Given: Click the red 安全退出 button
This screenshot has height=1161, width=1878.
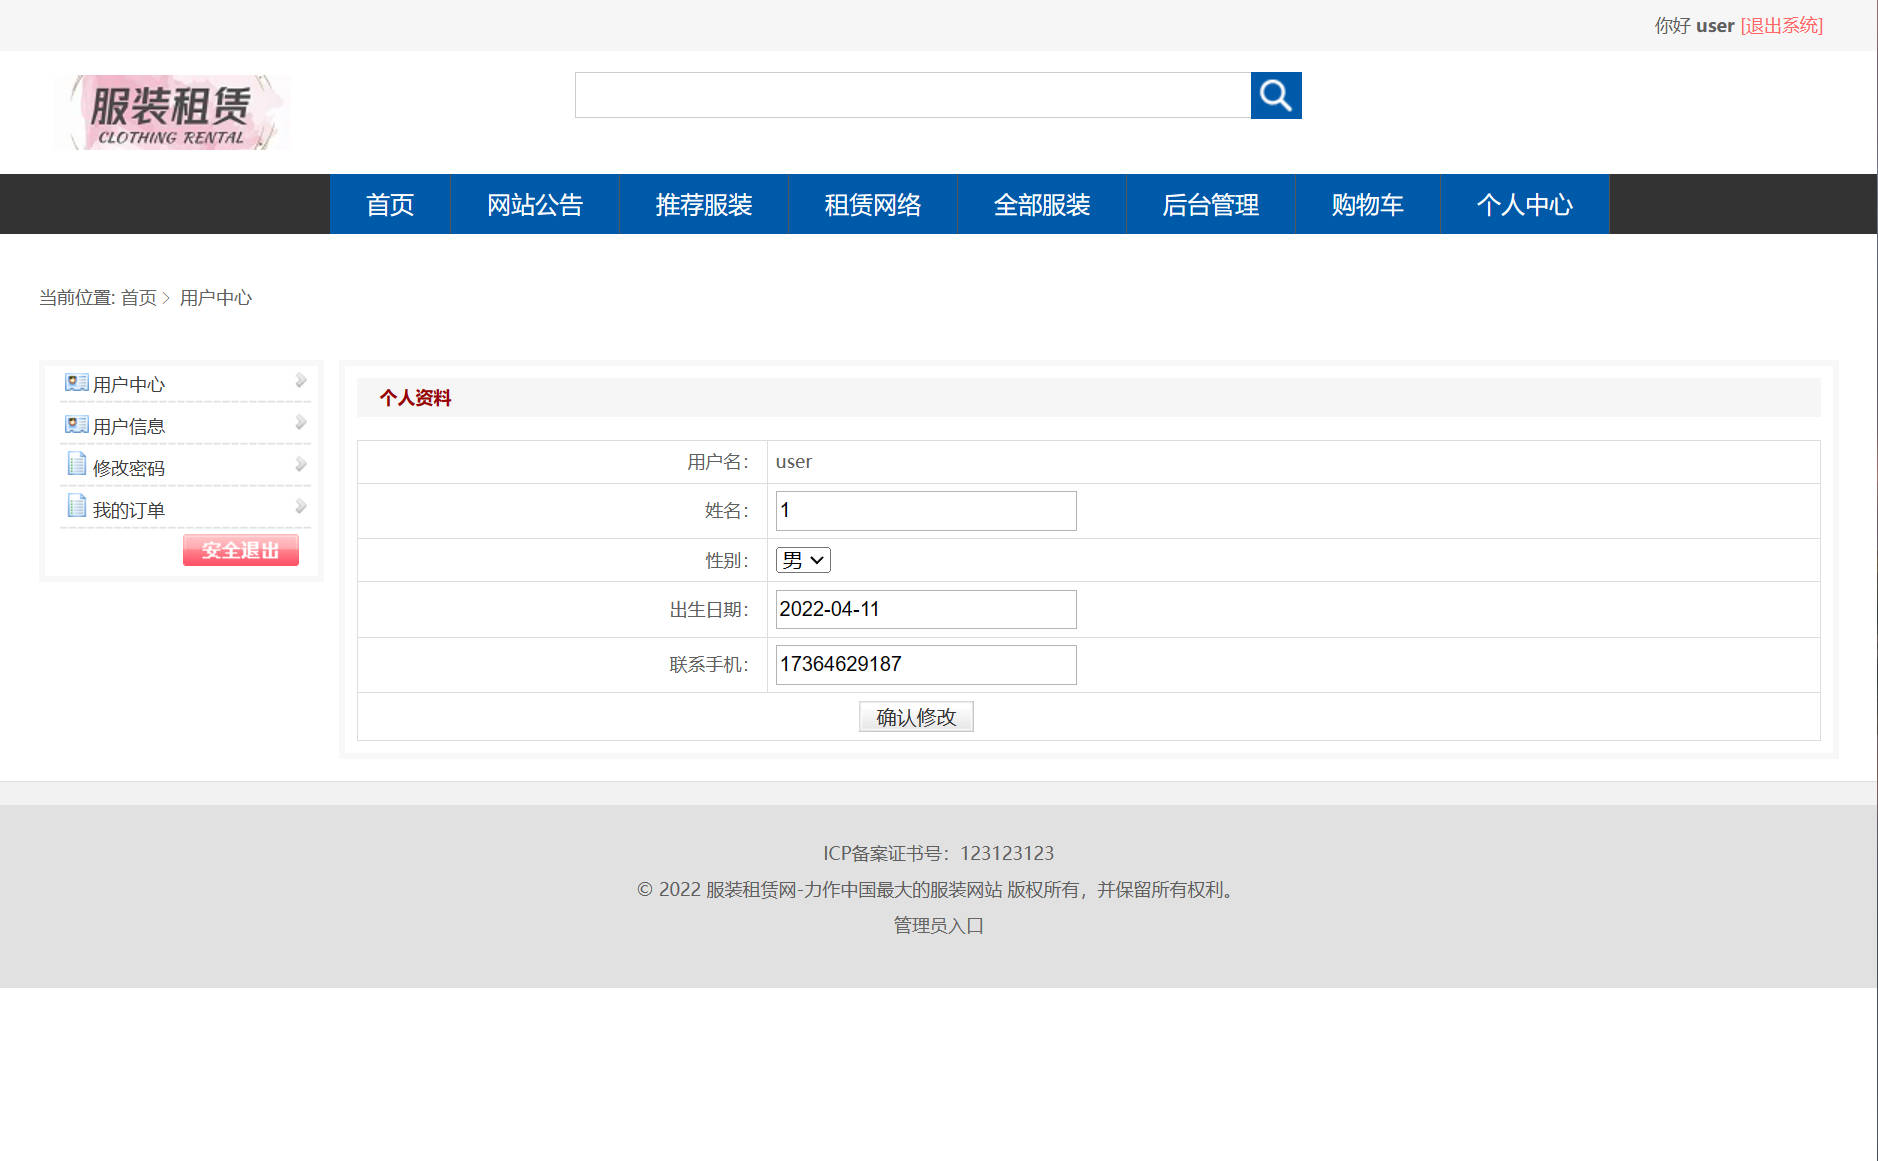Looking at the screenshot, I should (240, 549).
